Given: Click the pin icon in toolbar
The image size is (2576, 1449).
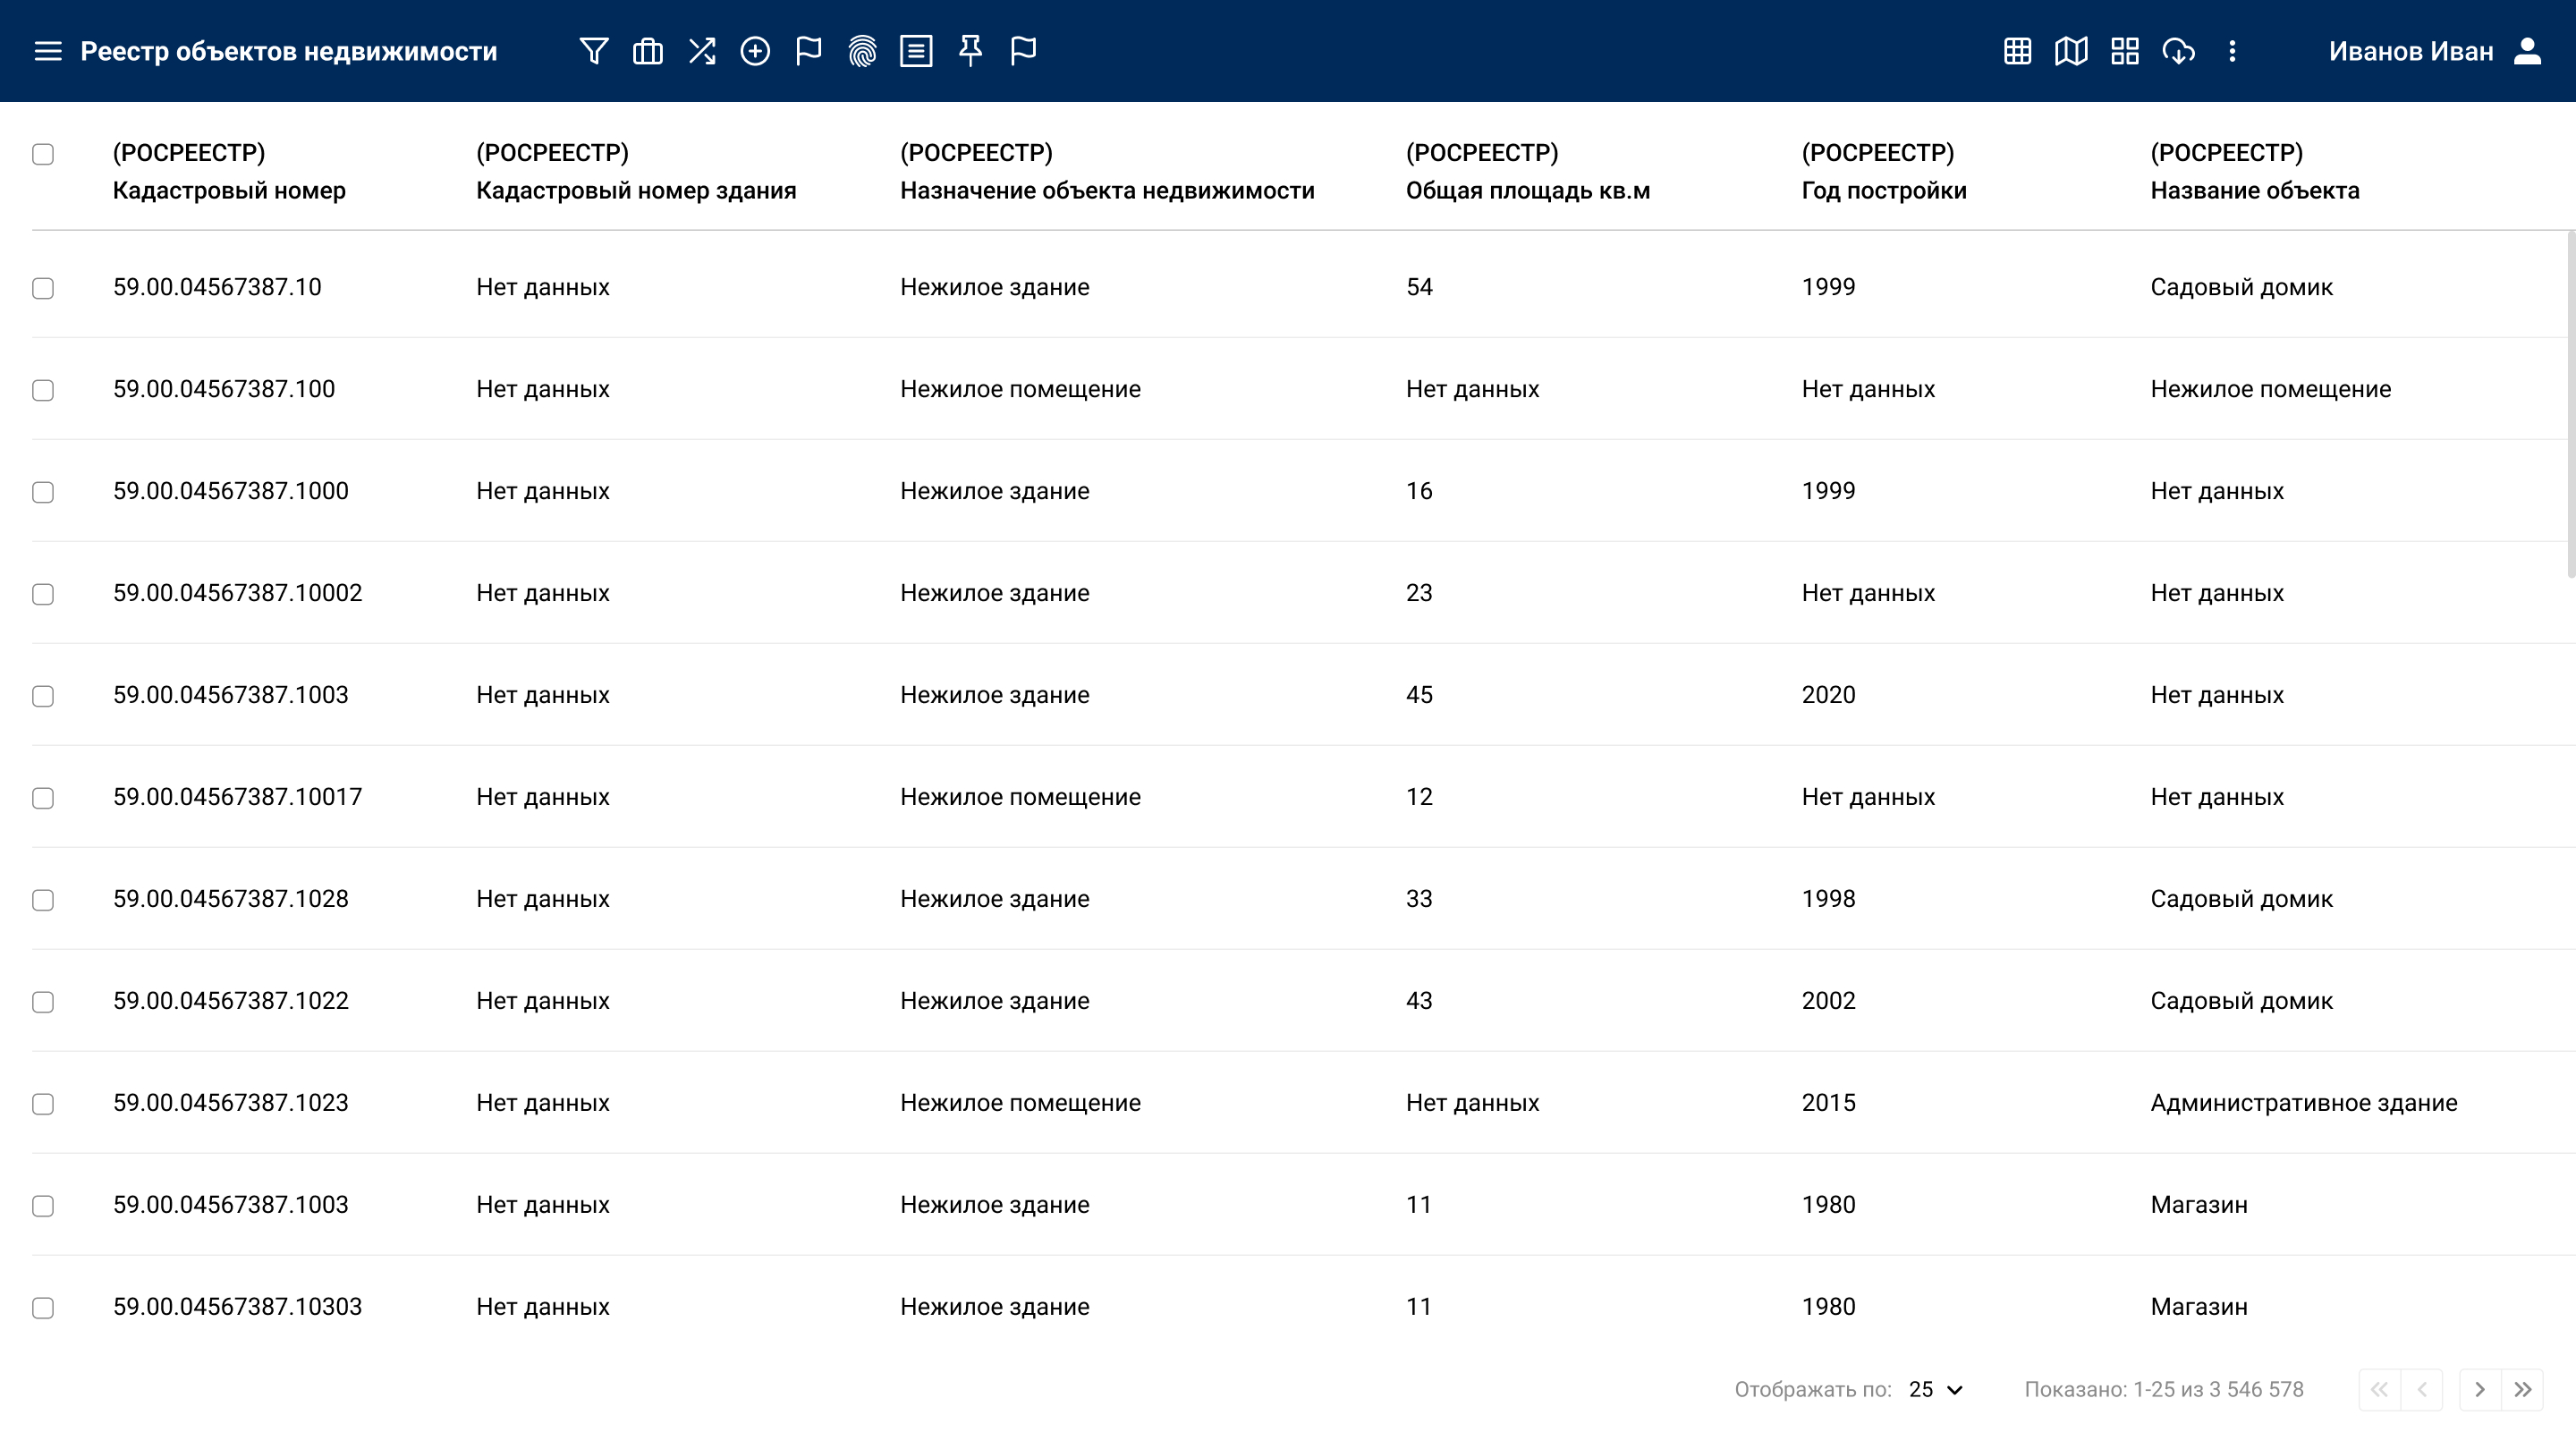Looking at the screenshot, I should pos(970,51).
